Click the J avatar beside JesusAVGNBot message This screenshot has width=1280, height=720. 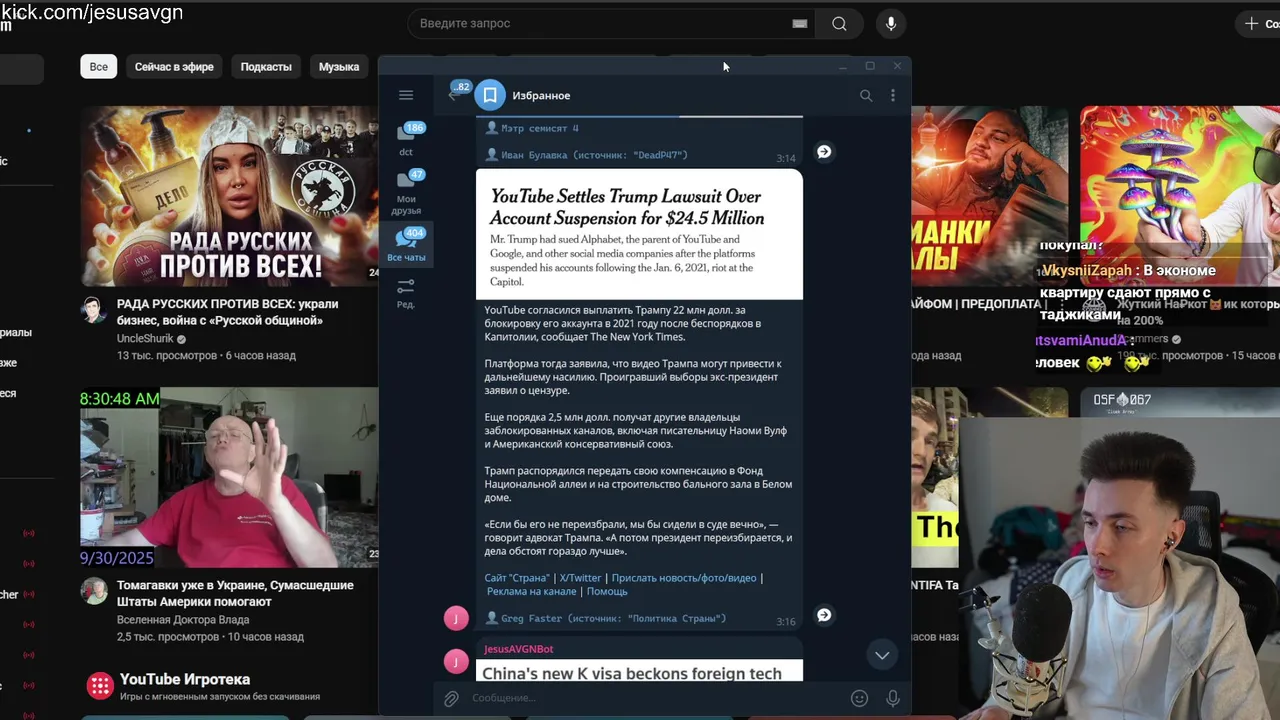click(x=456, y=661)
